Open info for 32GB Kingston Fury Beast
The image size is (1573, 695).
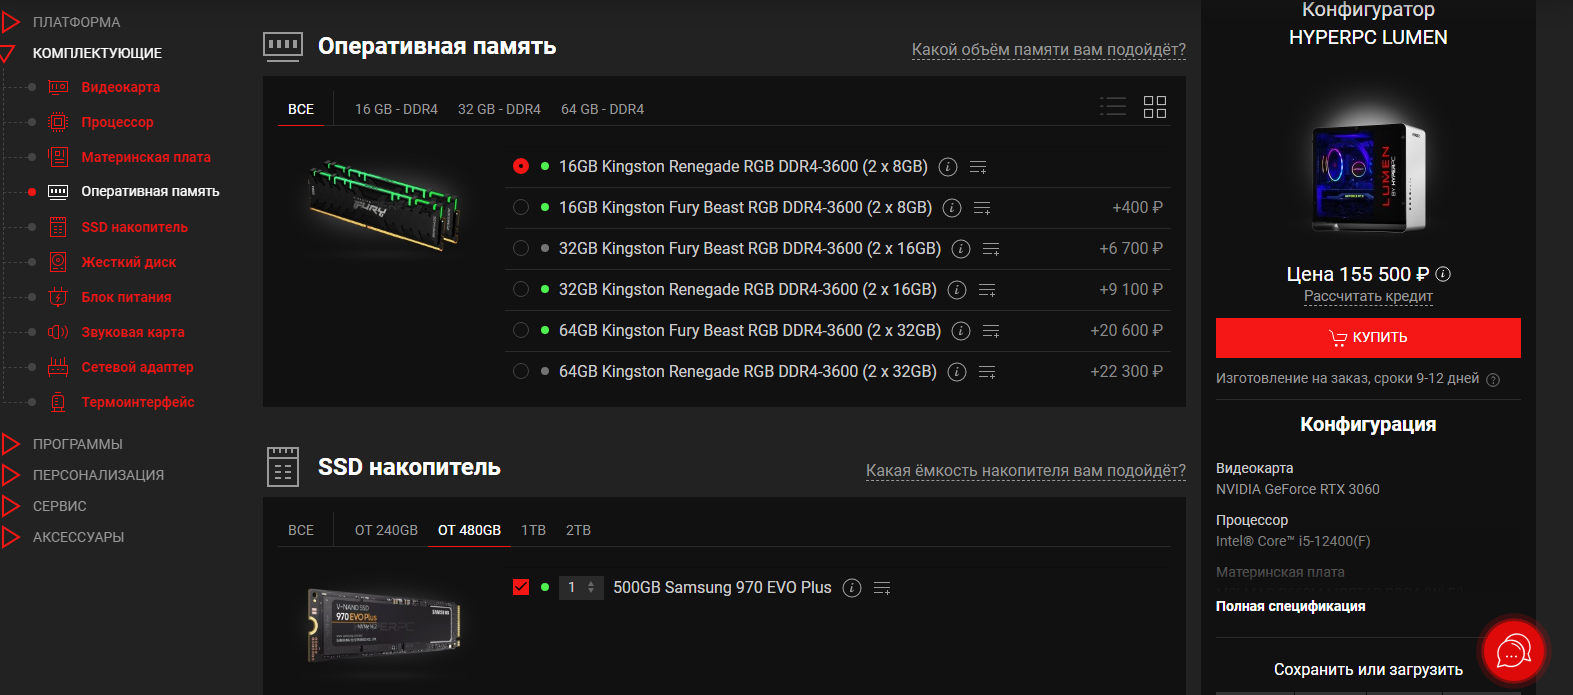click(961, 249)
